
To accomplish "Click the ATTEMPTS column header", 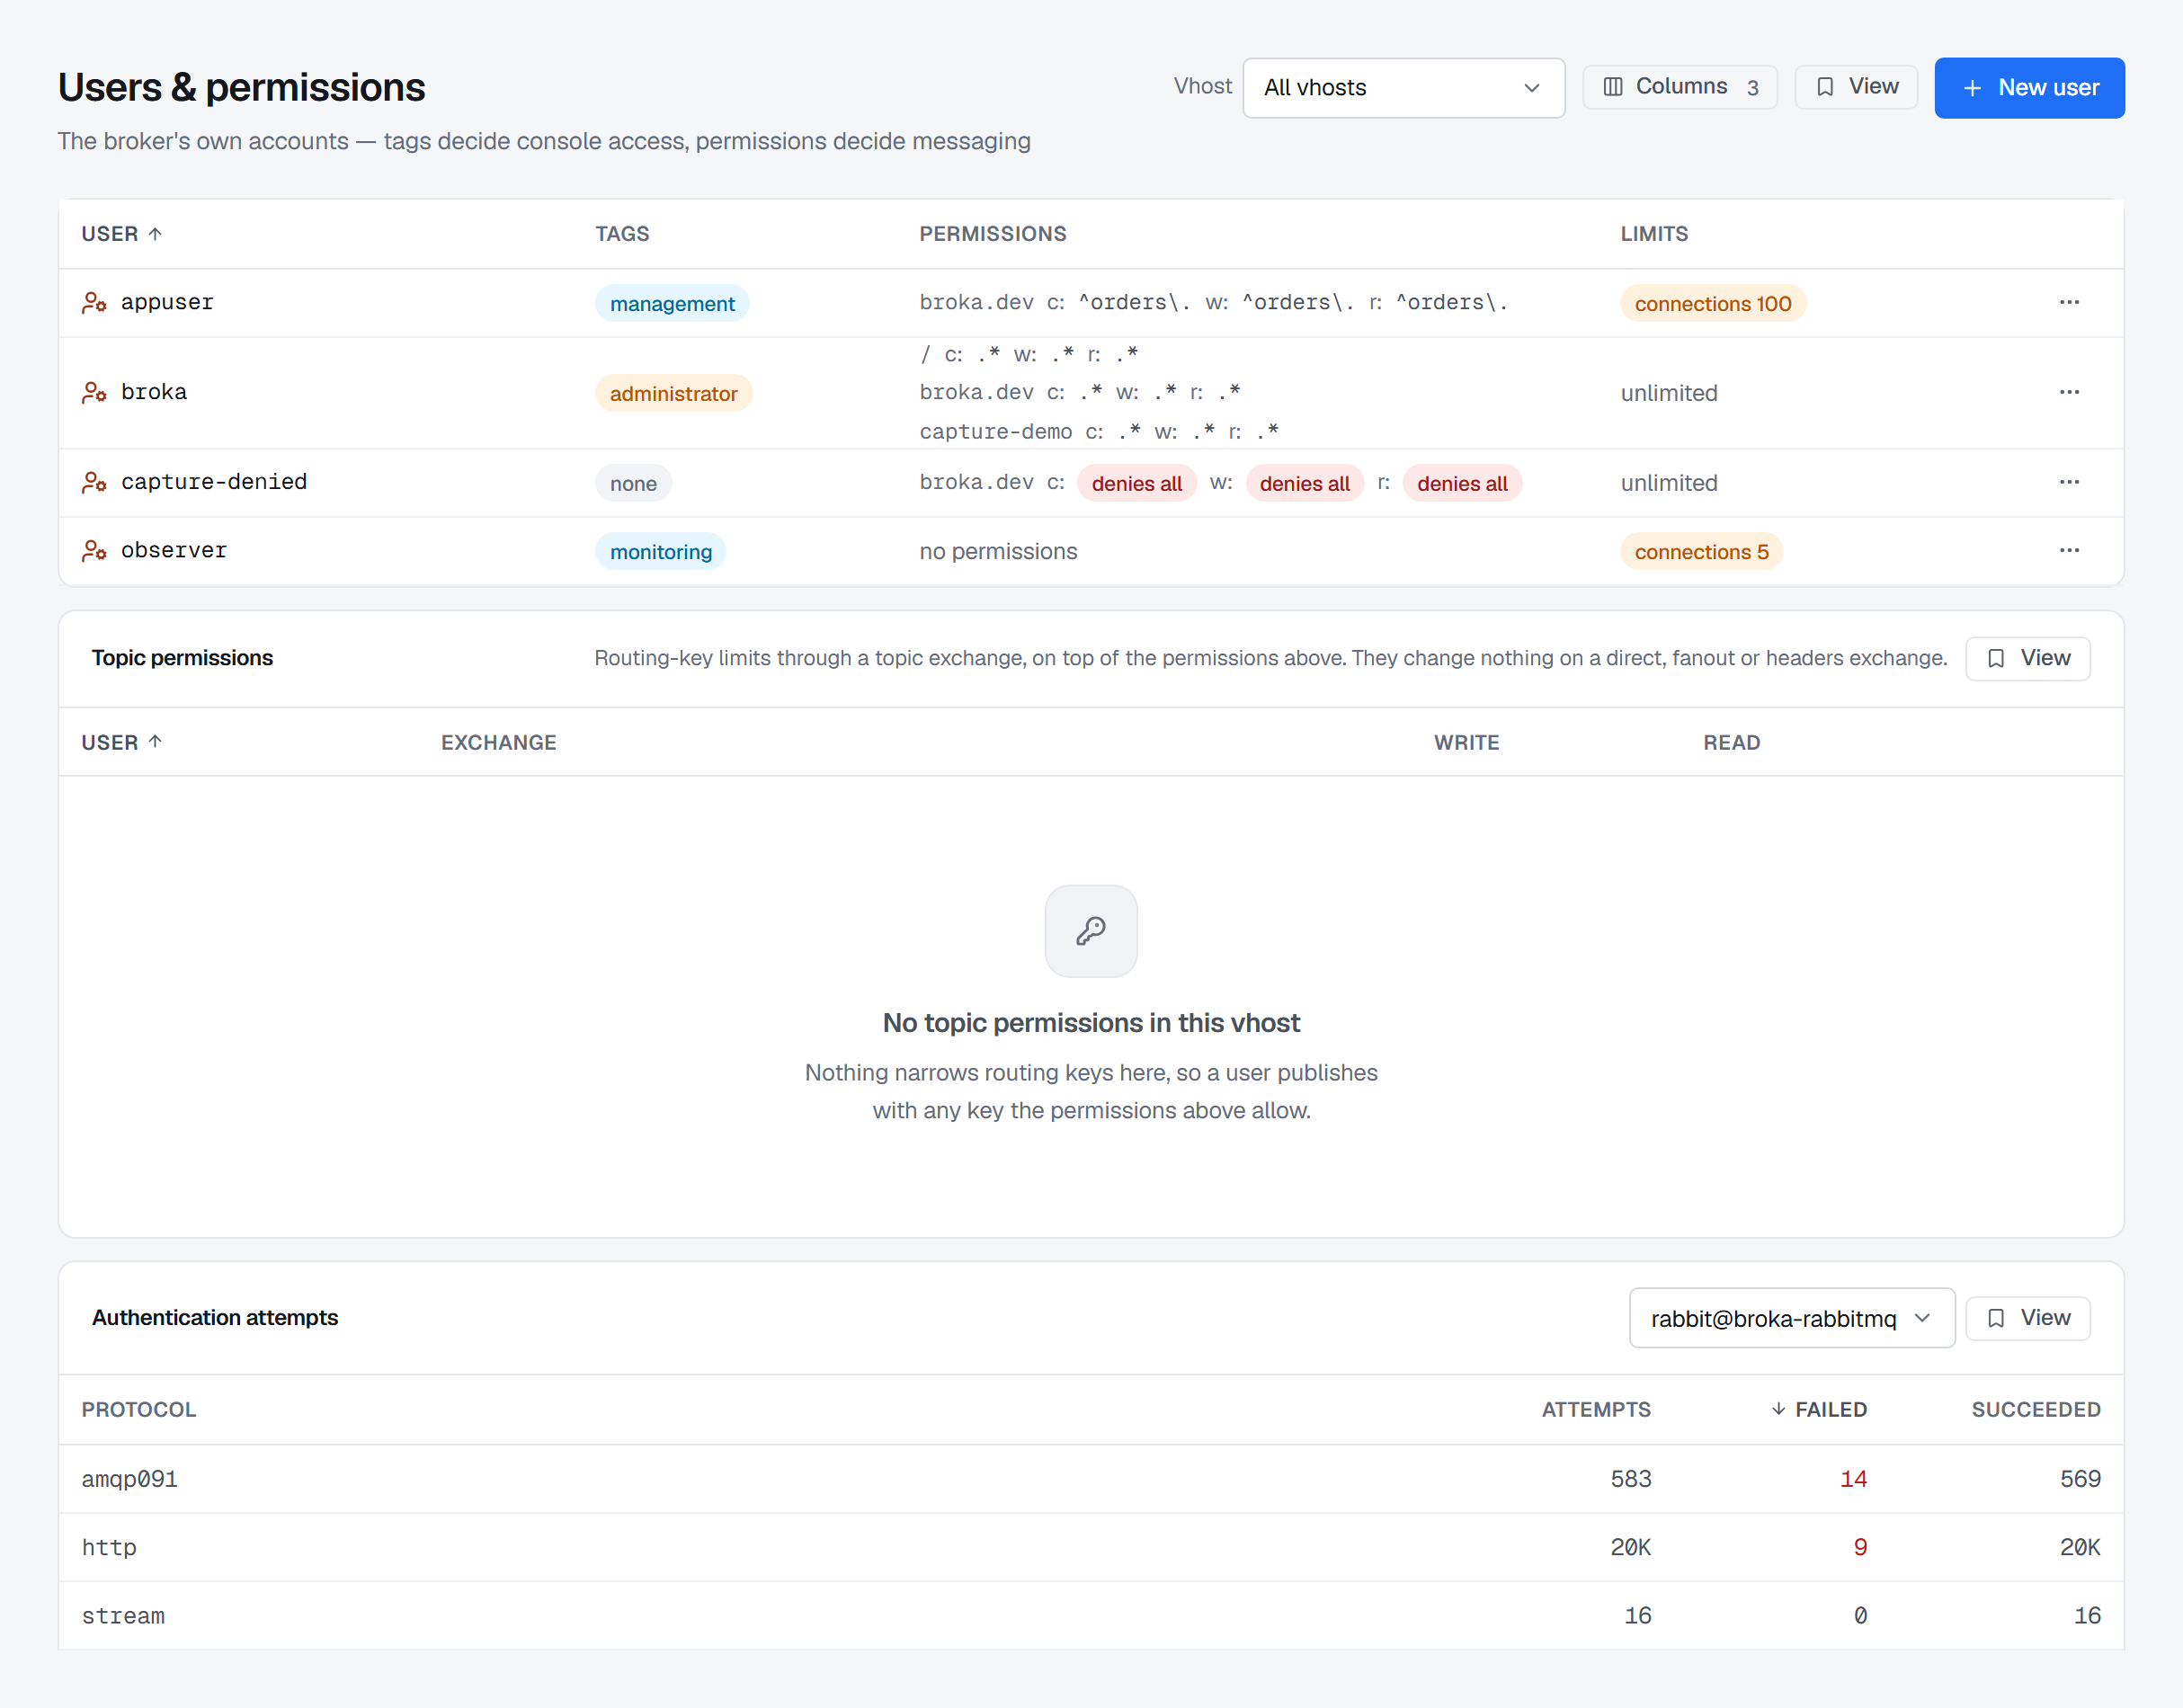I will pyautogui.click(x=1595, y=1409).
